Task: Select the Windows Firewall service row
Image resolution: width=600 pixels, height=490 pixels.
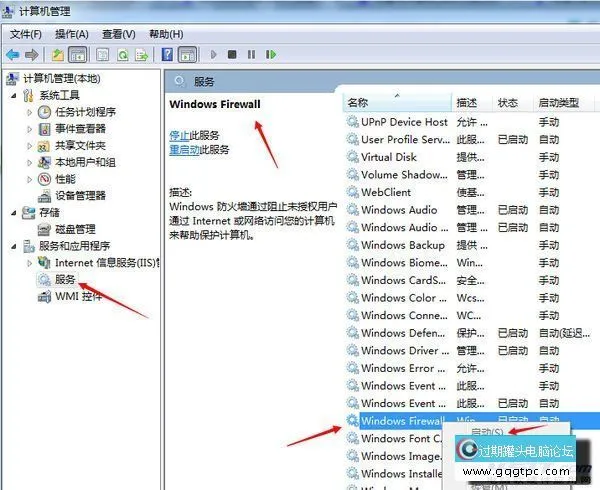Action: point(472,421)
